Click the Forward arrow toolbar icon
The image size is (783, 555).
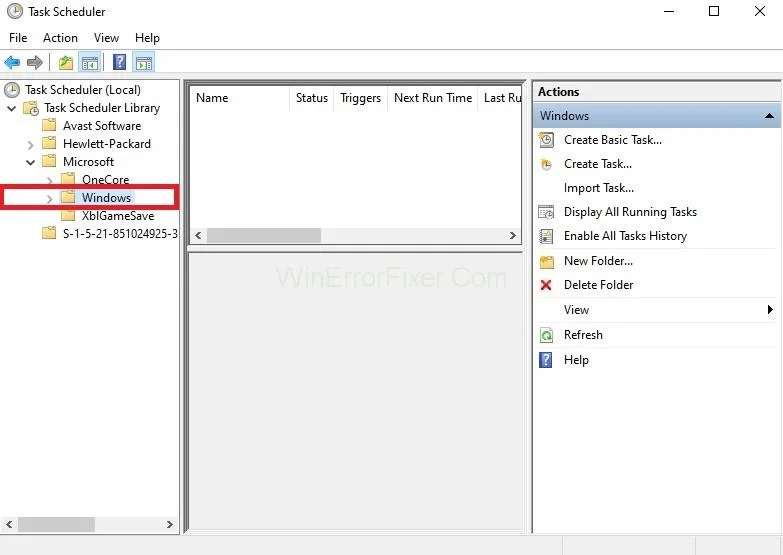click(35, 63)
